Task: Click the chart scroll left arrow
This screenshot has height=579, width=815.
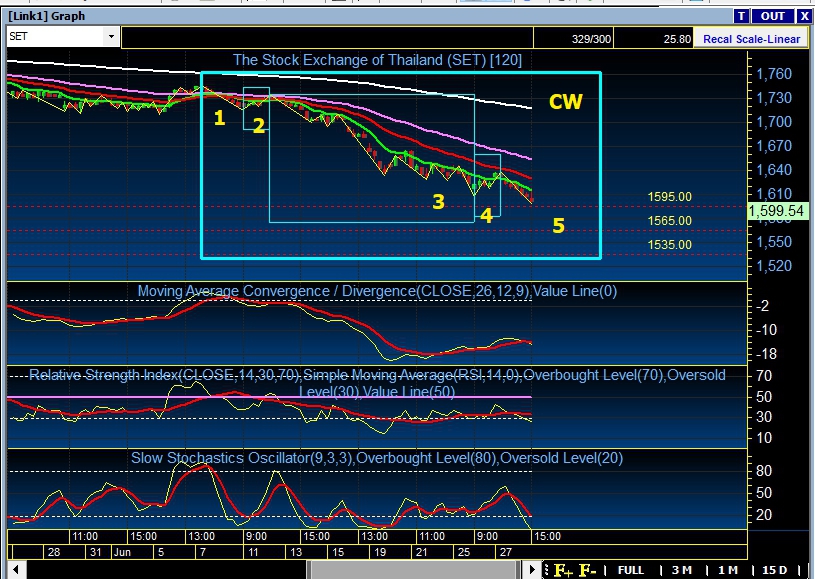Action: 16,570
